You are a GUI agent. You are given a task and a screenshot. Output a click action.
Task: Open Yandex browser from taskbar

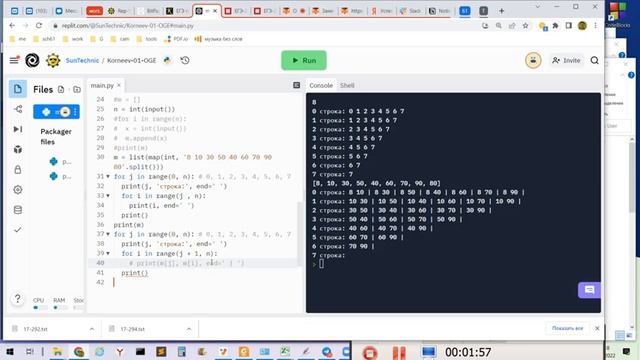(x=120, y=351)
